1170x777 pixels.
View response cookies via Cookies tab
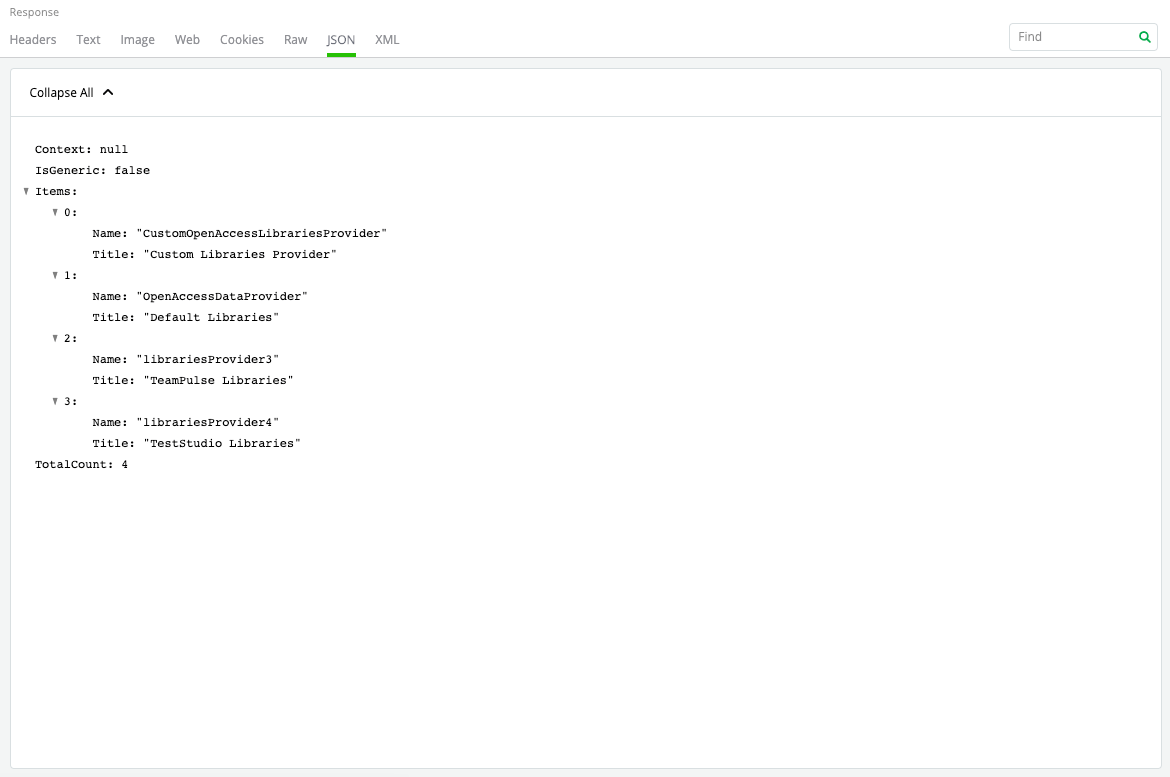pyautogui.click(x=242, y=39)
